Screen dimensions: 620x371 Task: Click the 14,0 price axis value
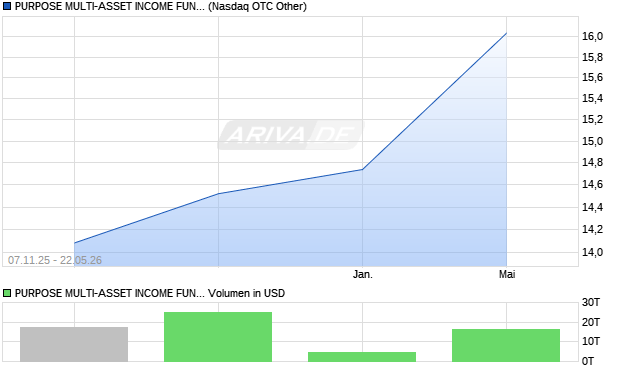pyautogui.click(x=592, y=252)
